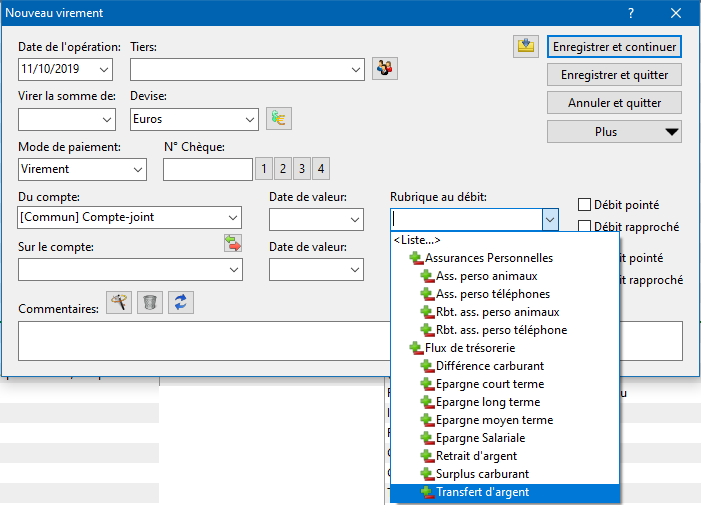Click the help question mark in title bar
This screenshot has width=701, height=505.
pos(631,13)
